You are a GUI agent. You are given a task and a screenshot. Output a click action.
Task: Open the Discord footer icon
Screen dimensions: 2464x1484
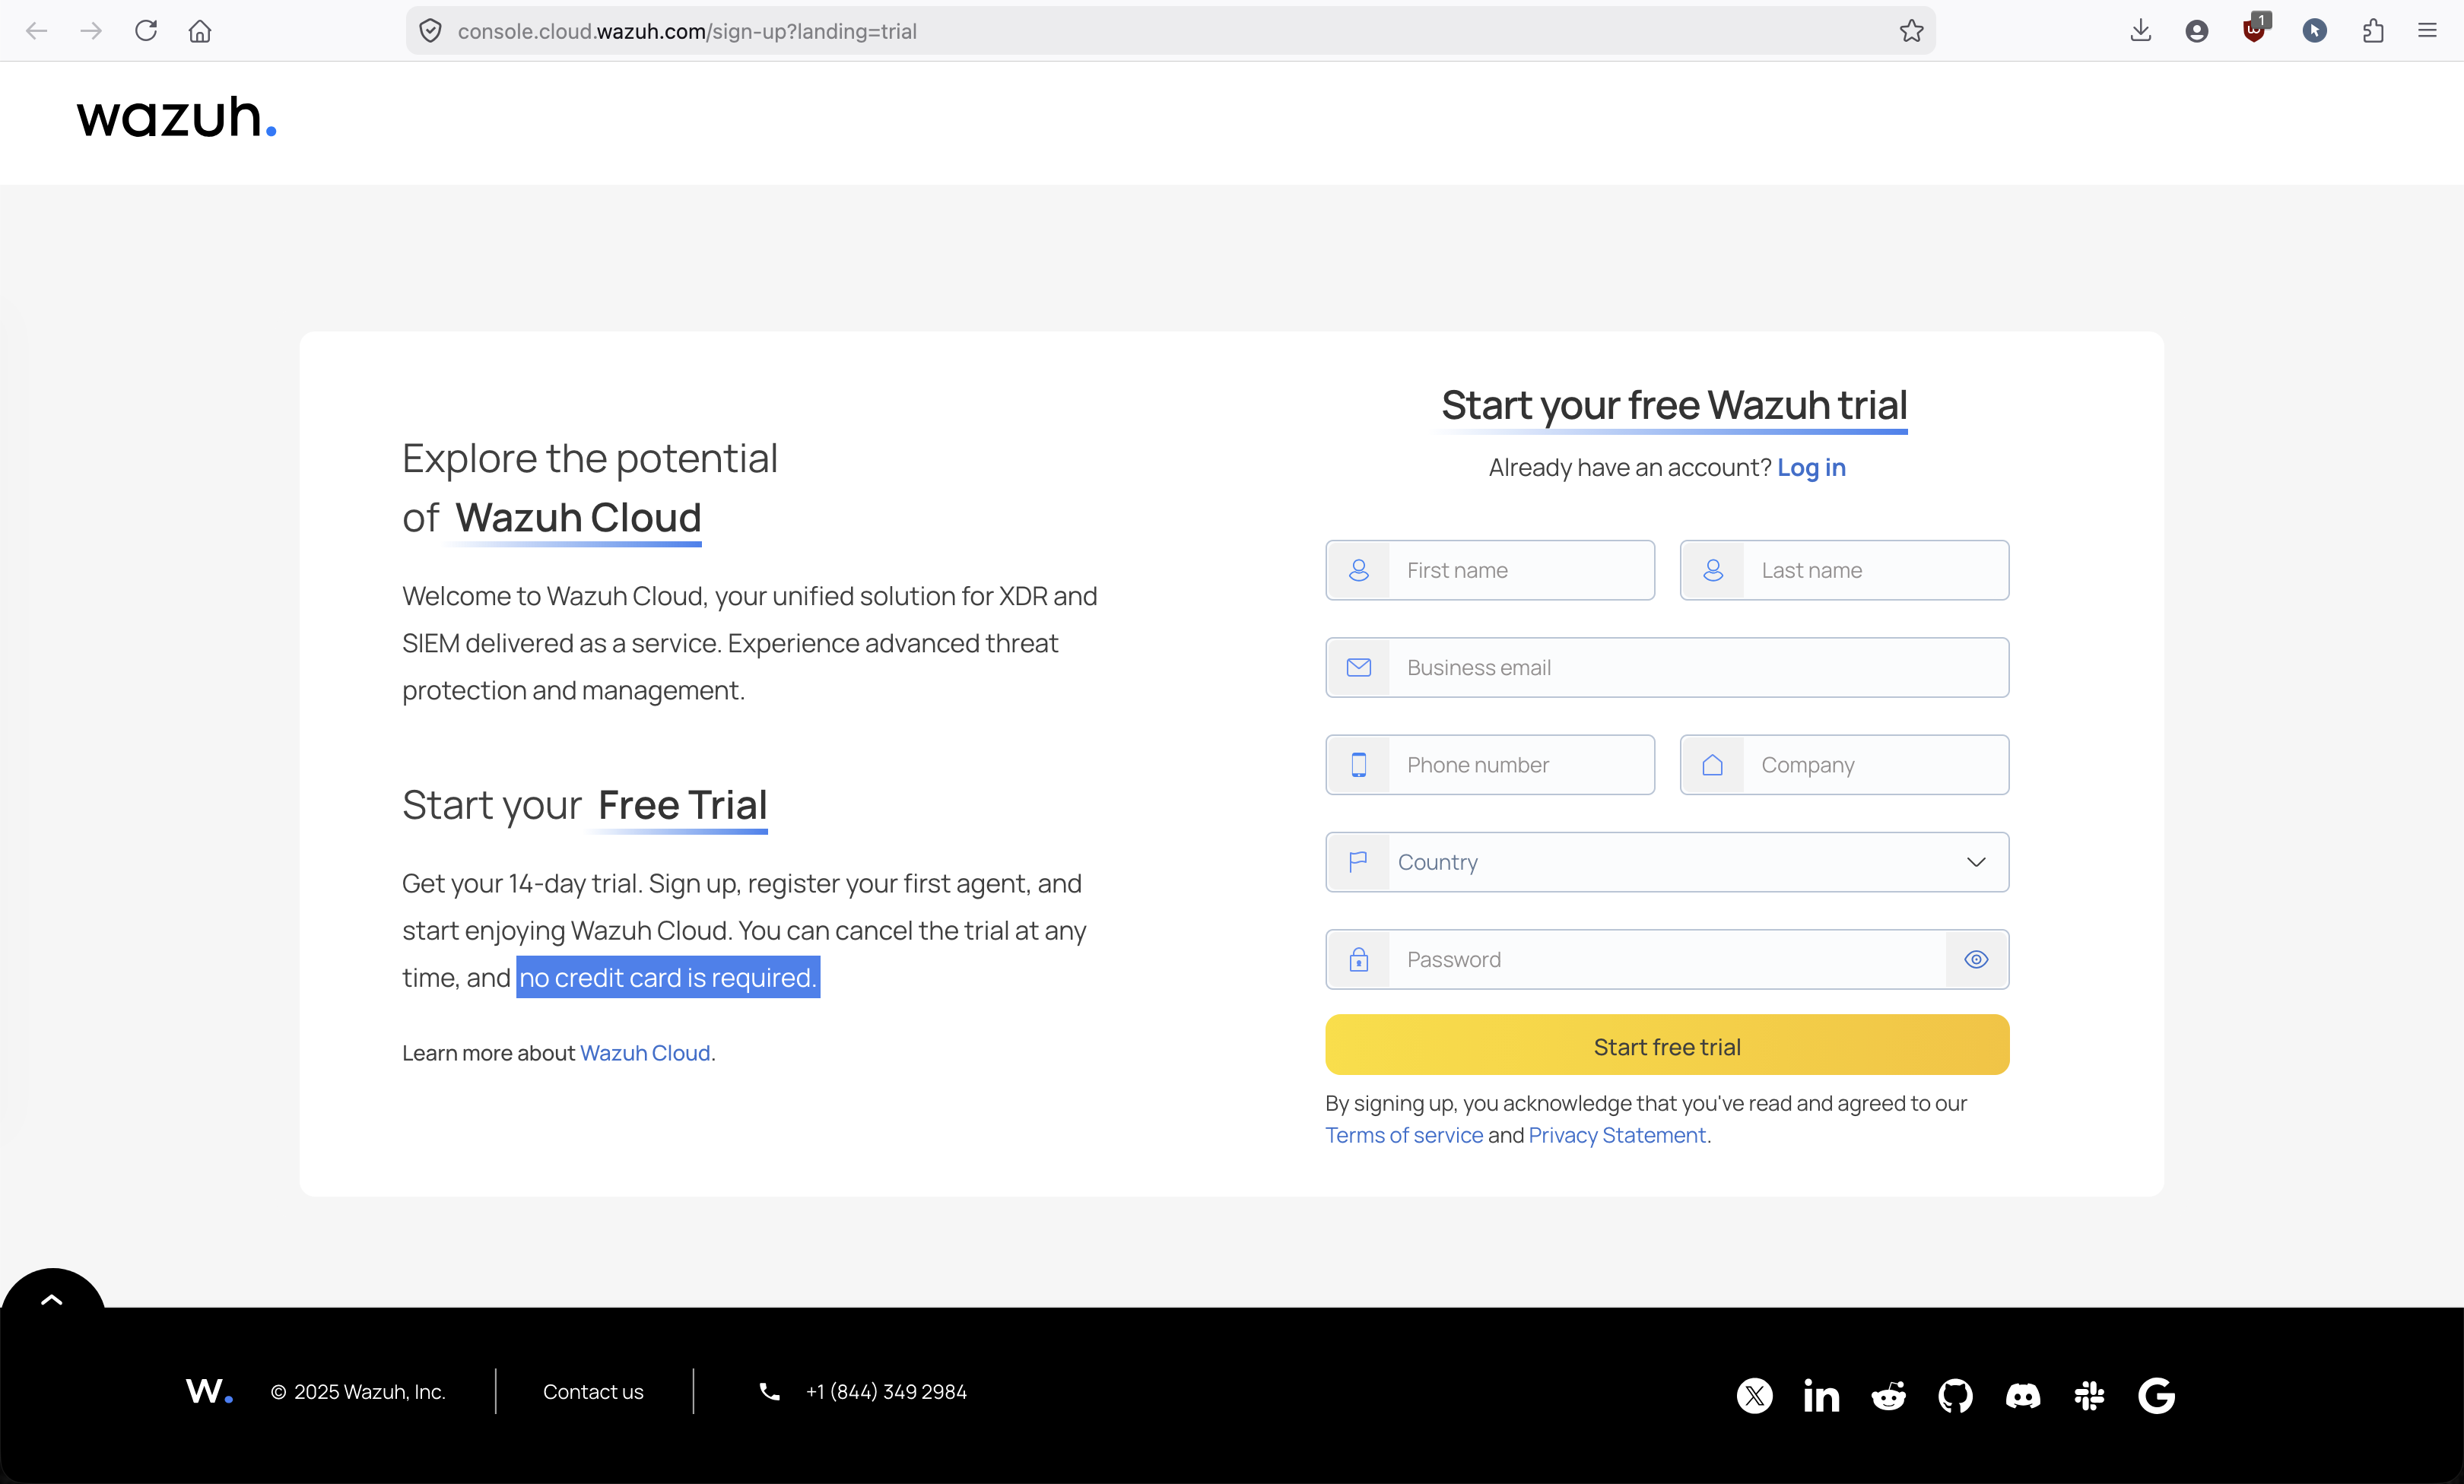click(2022, 1394)
